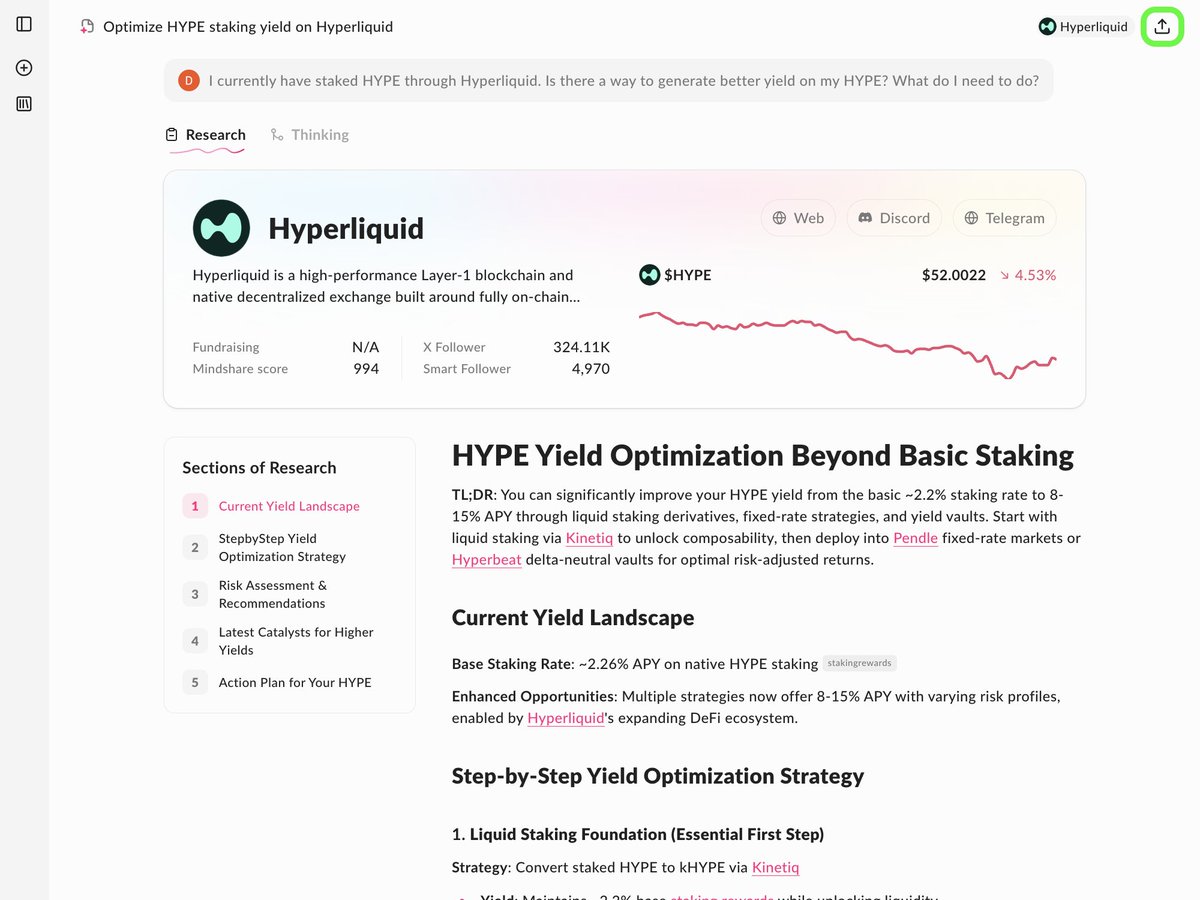Image resolution: width=1200 pixels, height=900 pixels.
Task: Click the Hyperliquid description paragraph
Action: tap(386, 286)
